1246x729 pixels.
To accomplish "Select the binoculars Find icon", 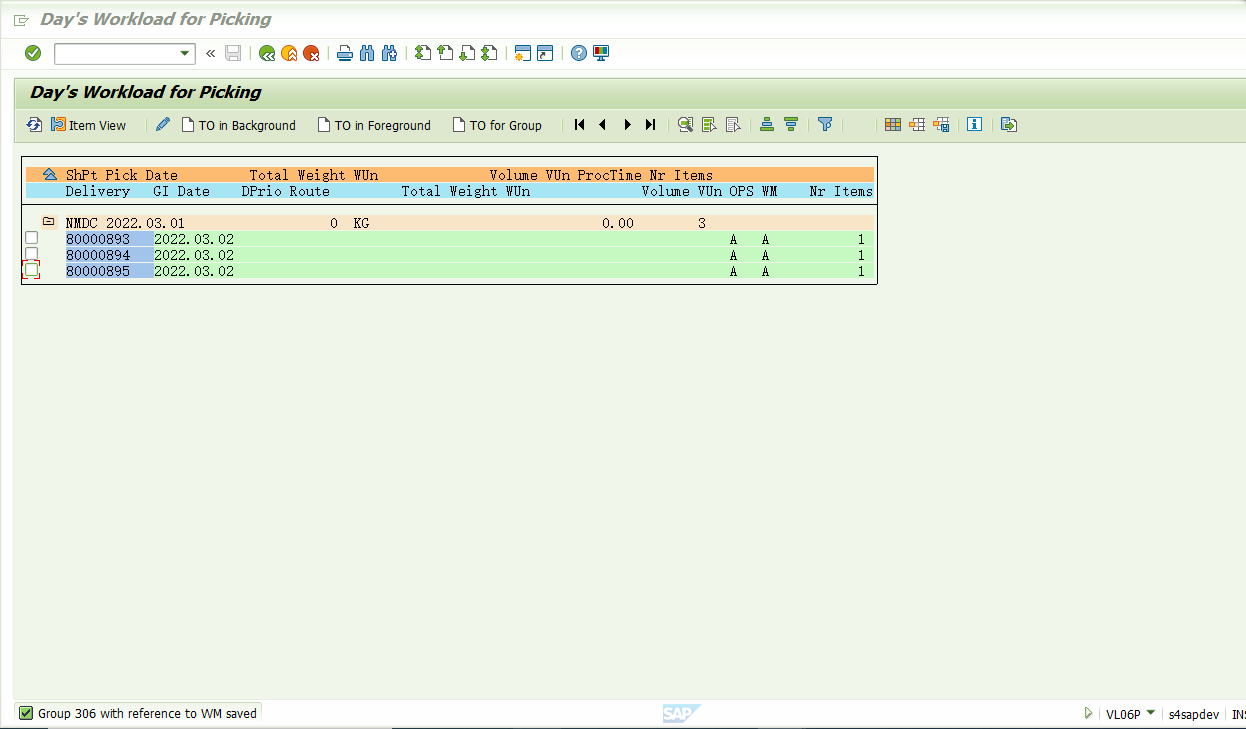I will [369, 52].
